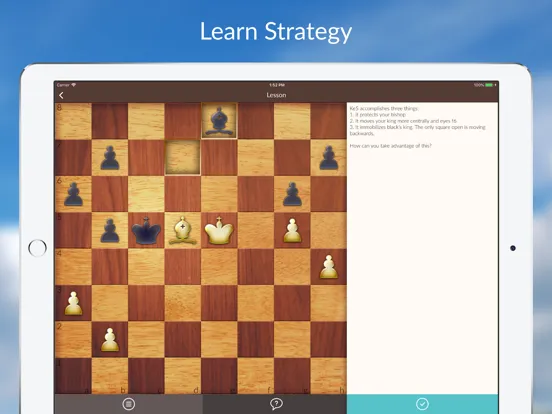Open the lesson list icon in bottom bar
Screen dimensions: 552x414
pos(128,404)
